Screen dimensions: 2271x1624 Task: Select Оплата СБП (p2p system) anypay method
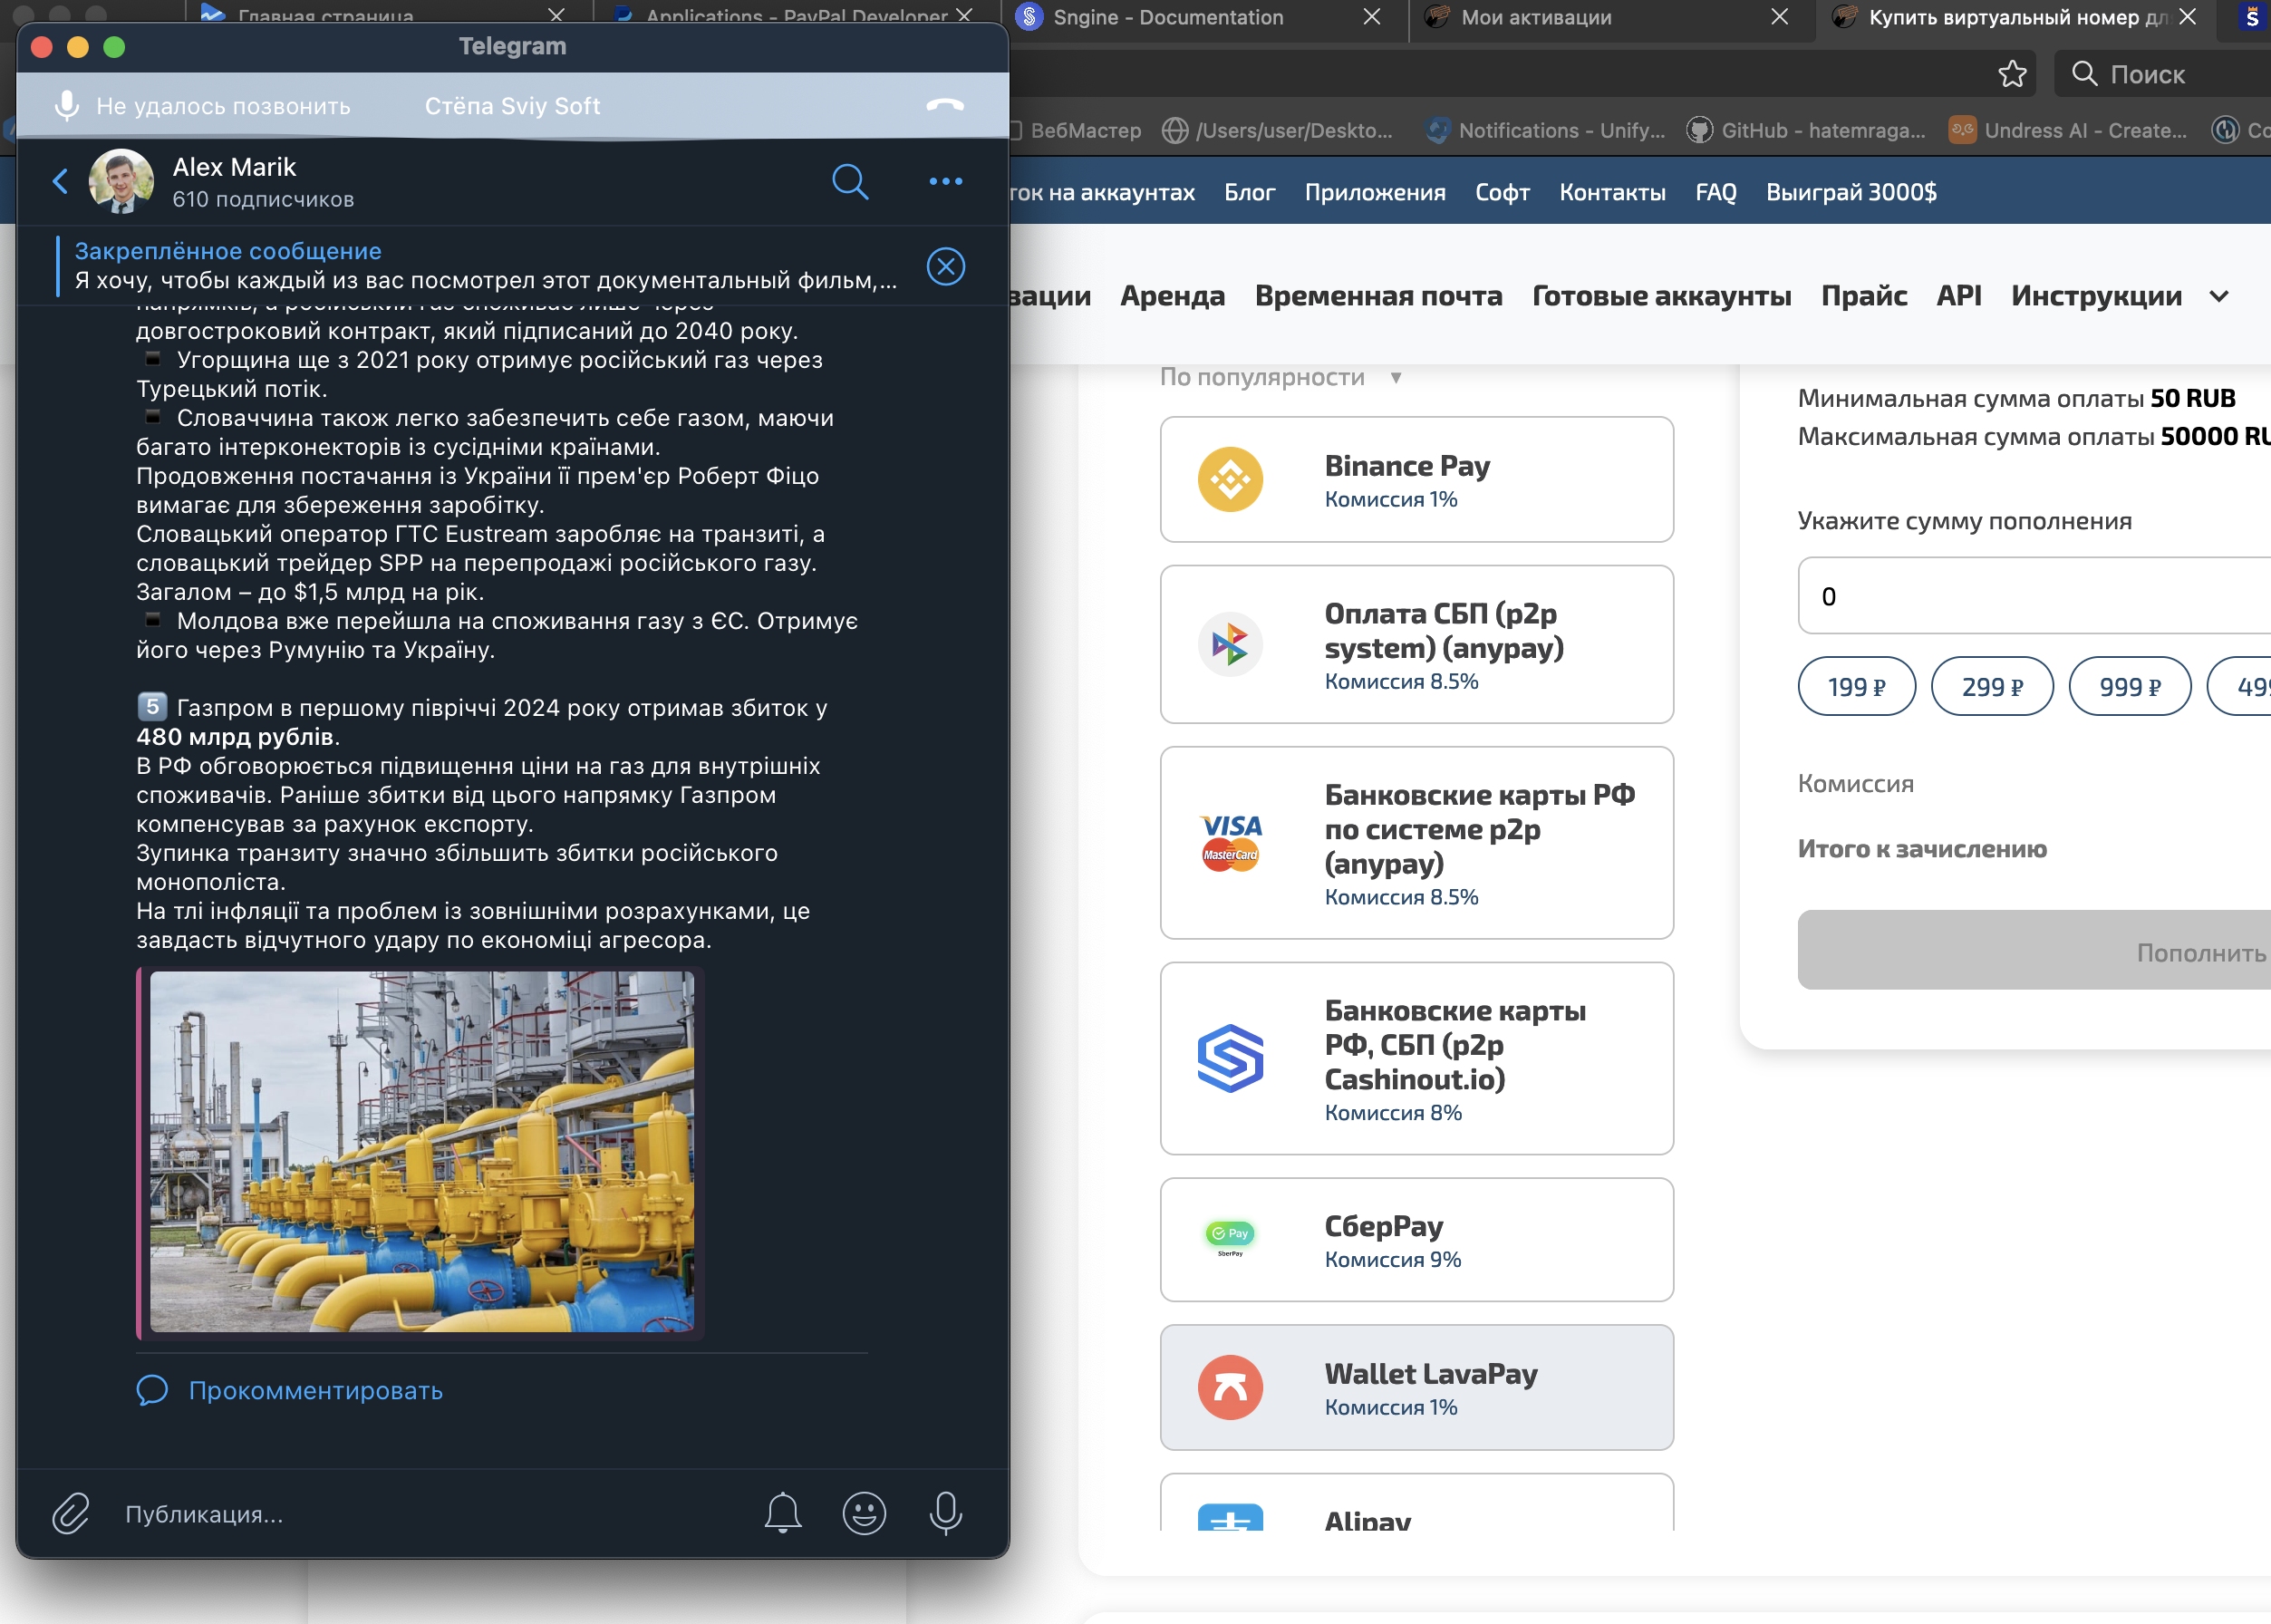point(1416,645)
